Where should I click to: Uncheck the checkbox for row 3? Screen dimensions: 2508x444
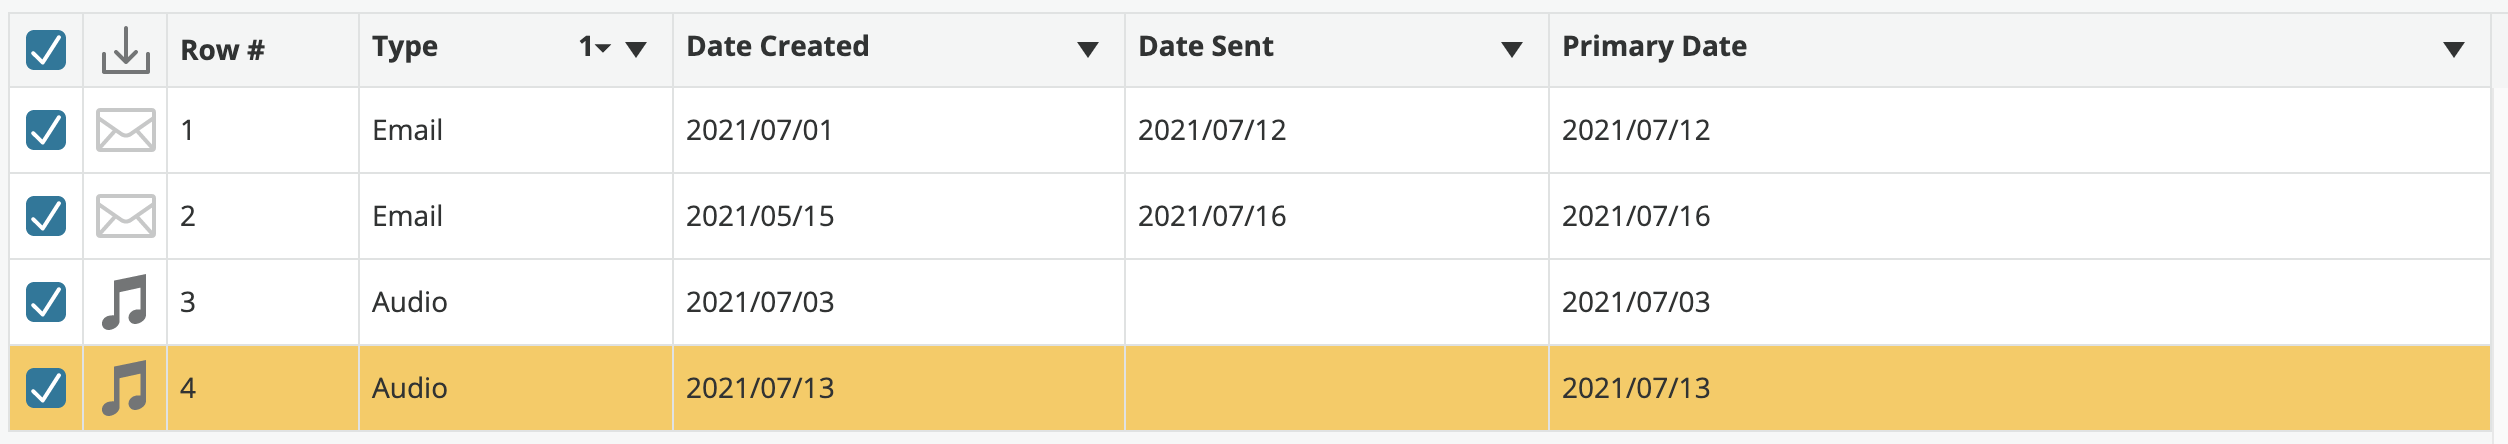(x=46, y=302)
